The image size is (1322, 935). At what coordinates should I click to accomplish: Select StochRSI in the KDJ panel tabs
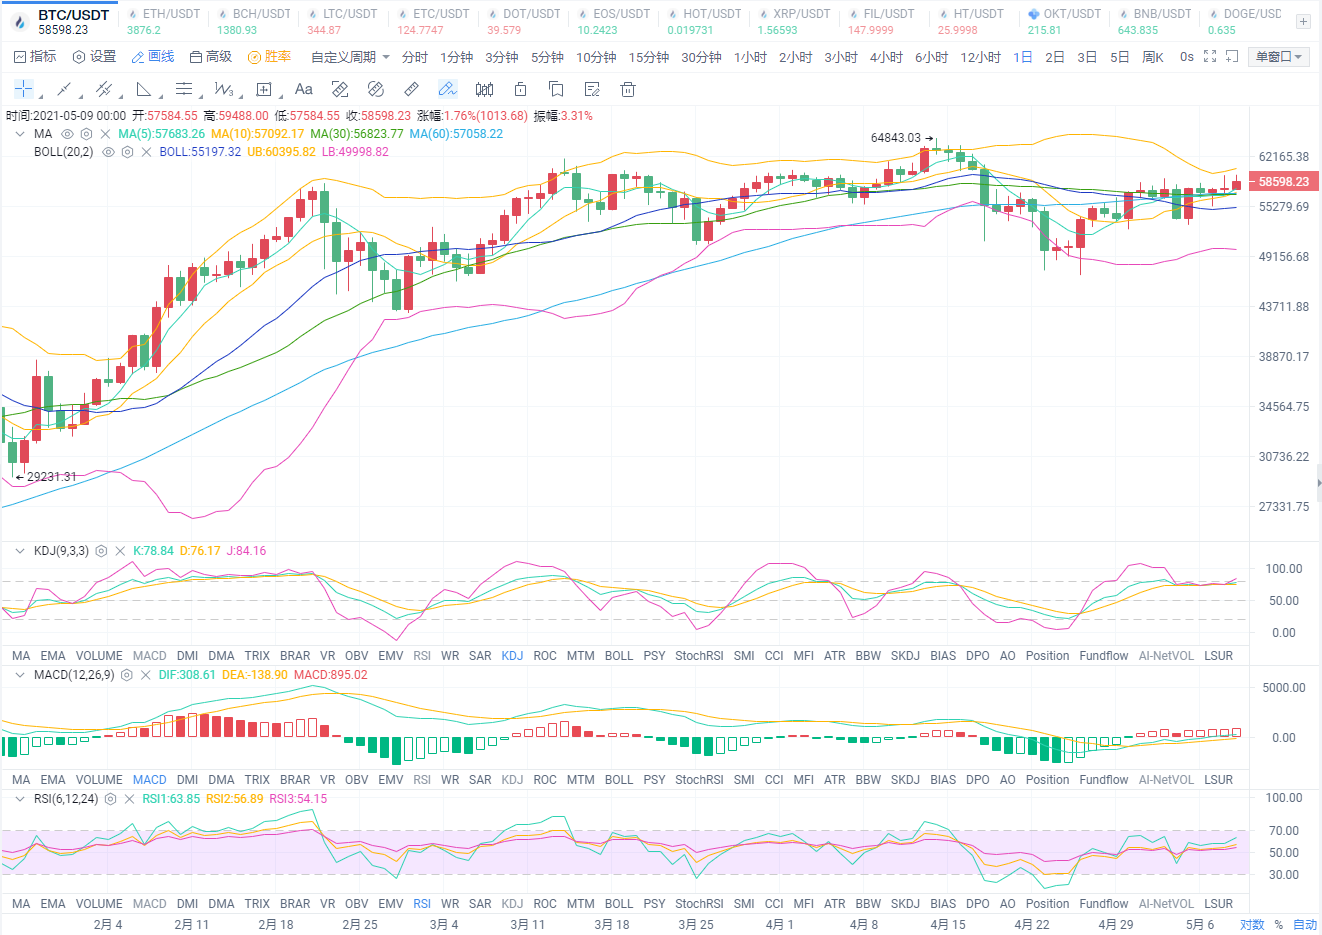(x=699, y=656)
